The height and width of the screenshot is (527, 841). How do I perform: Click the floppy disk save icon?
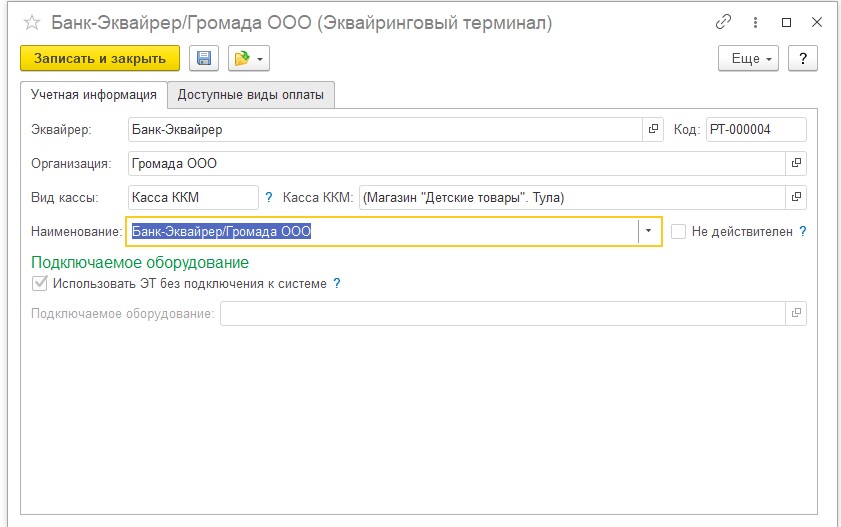point(204,59)
